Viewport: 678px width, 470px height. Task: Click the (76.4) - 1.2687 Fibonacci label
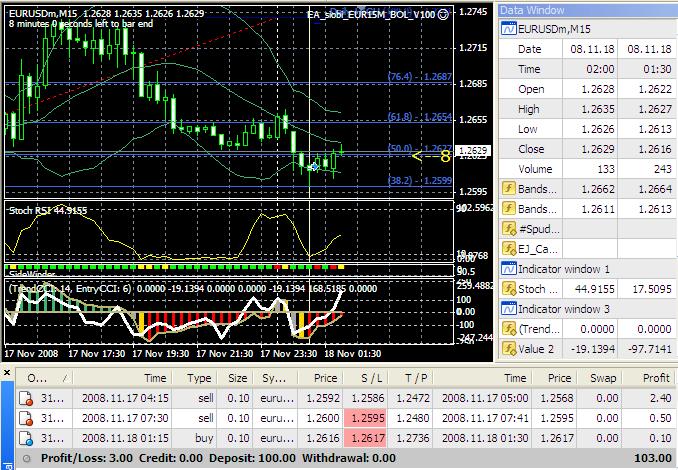tap(419, 77)
